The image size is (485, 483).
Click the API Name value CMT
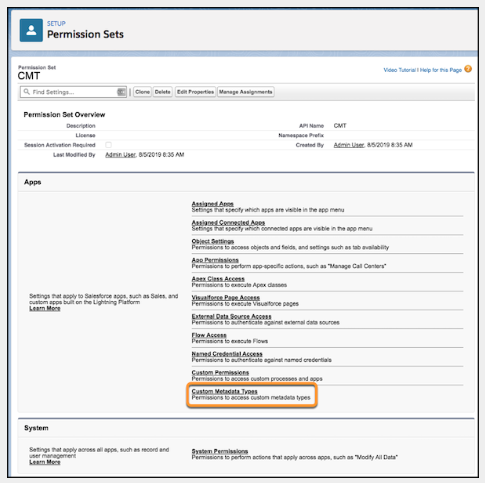click(x=340, y=126)
